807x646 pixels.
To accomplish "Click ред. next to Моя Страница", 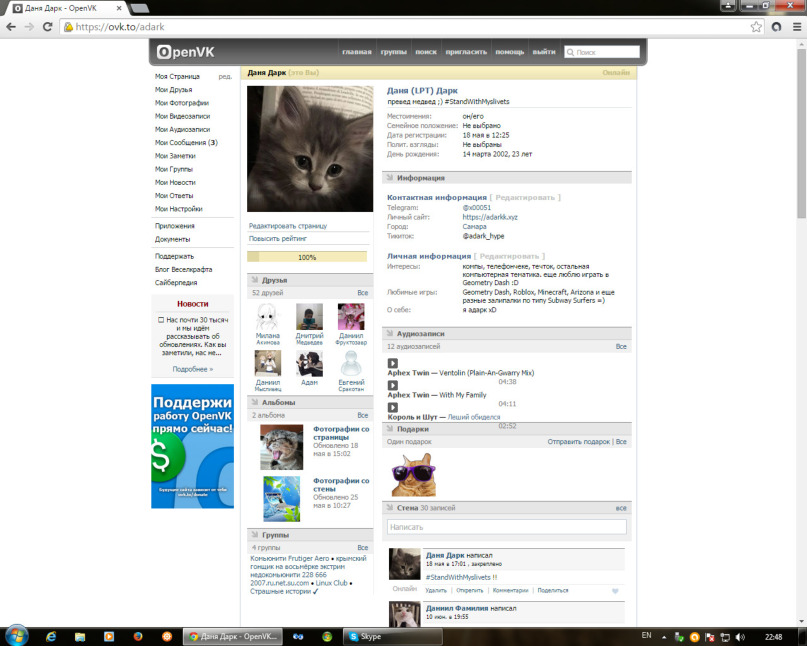I will pos(225,76).
